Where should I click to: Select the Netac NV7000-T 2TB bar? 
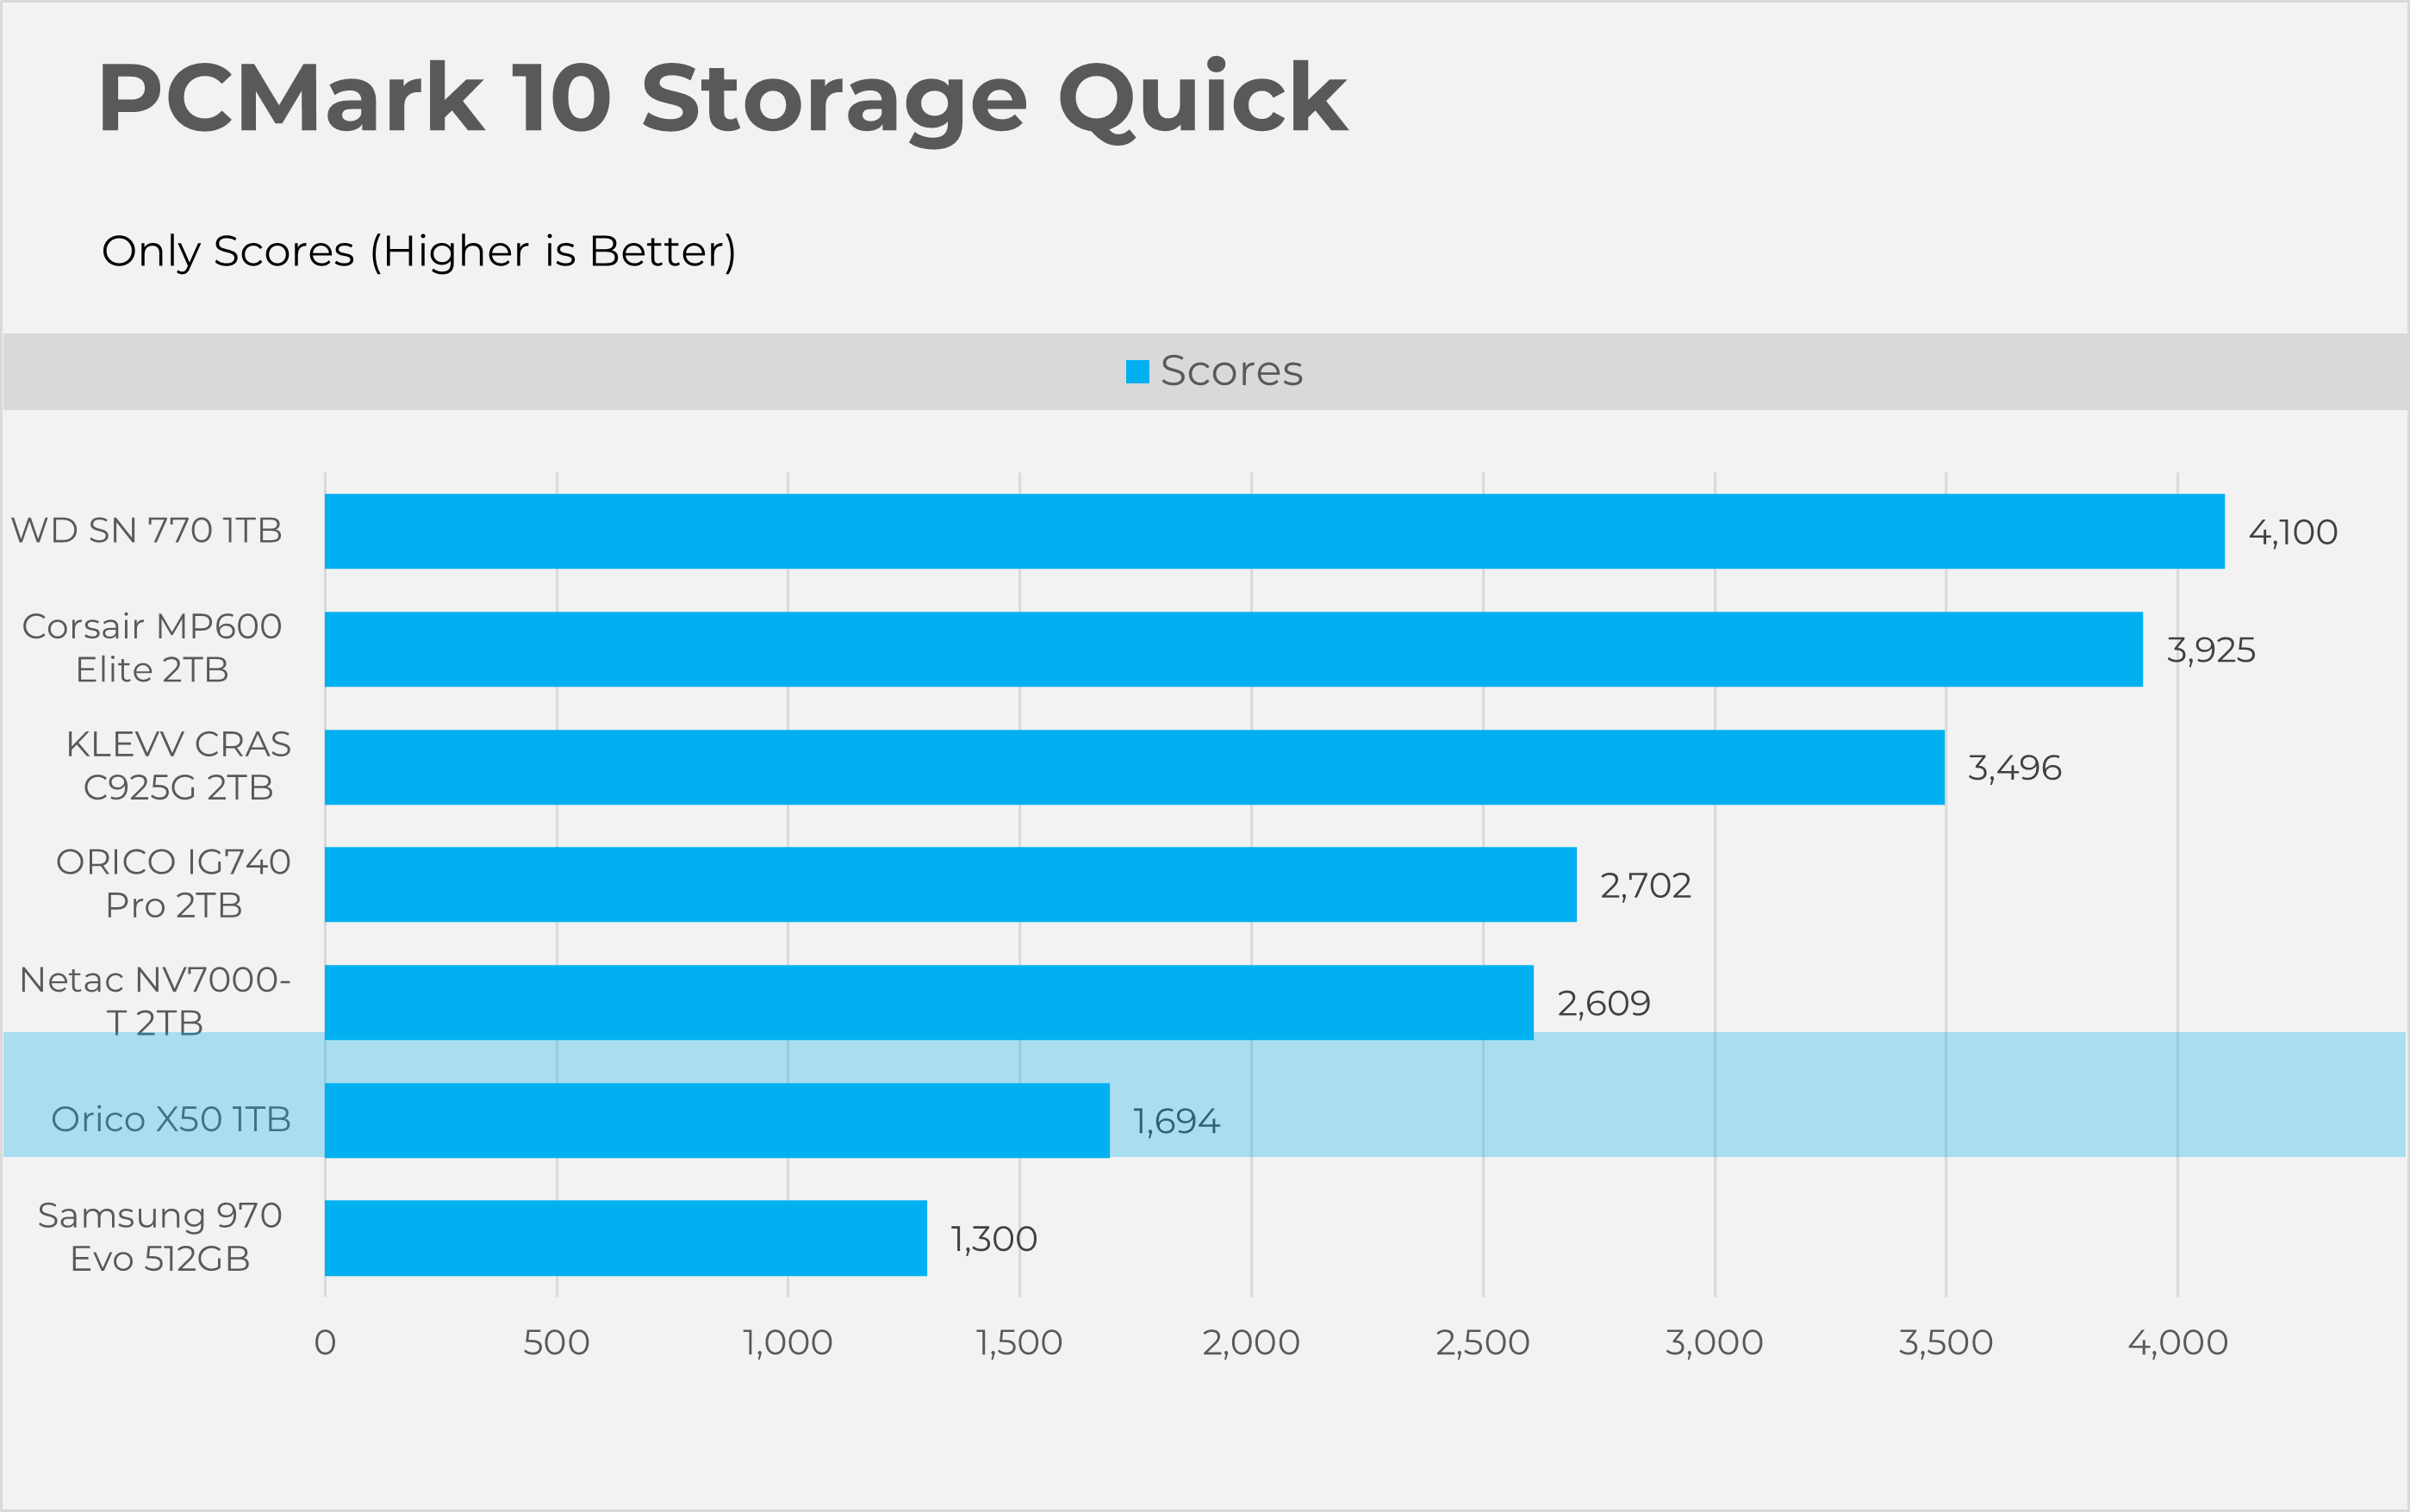(928, 1002)
